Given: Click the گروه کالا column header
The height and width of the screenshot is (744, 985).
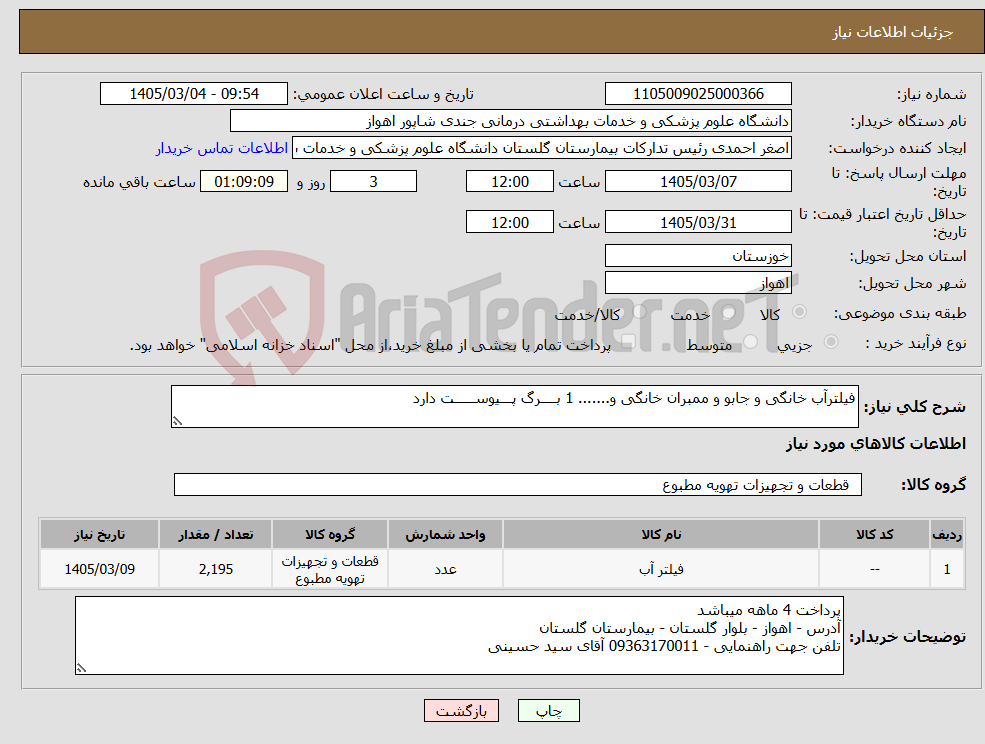Looking at the screenshot, I should (330, 534).
